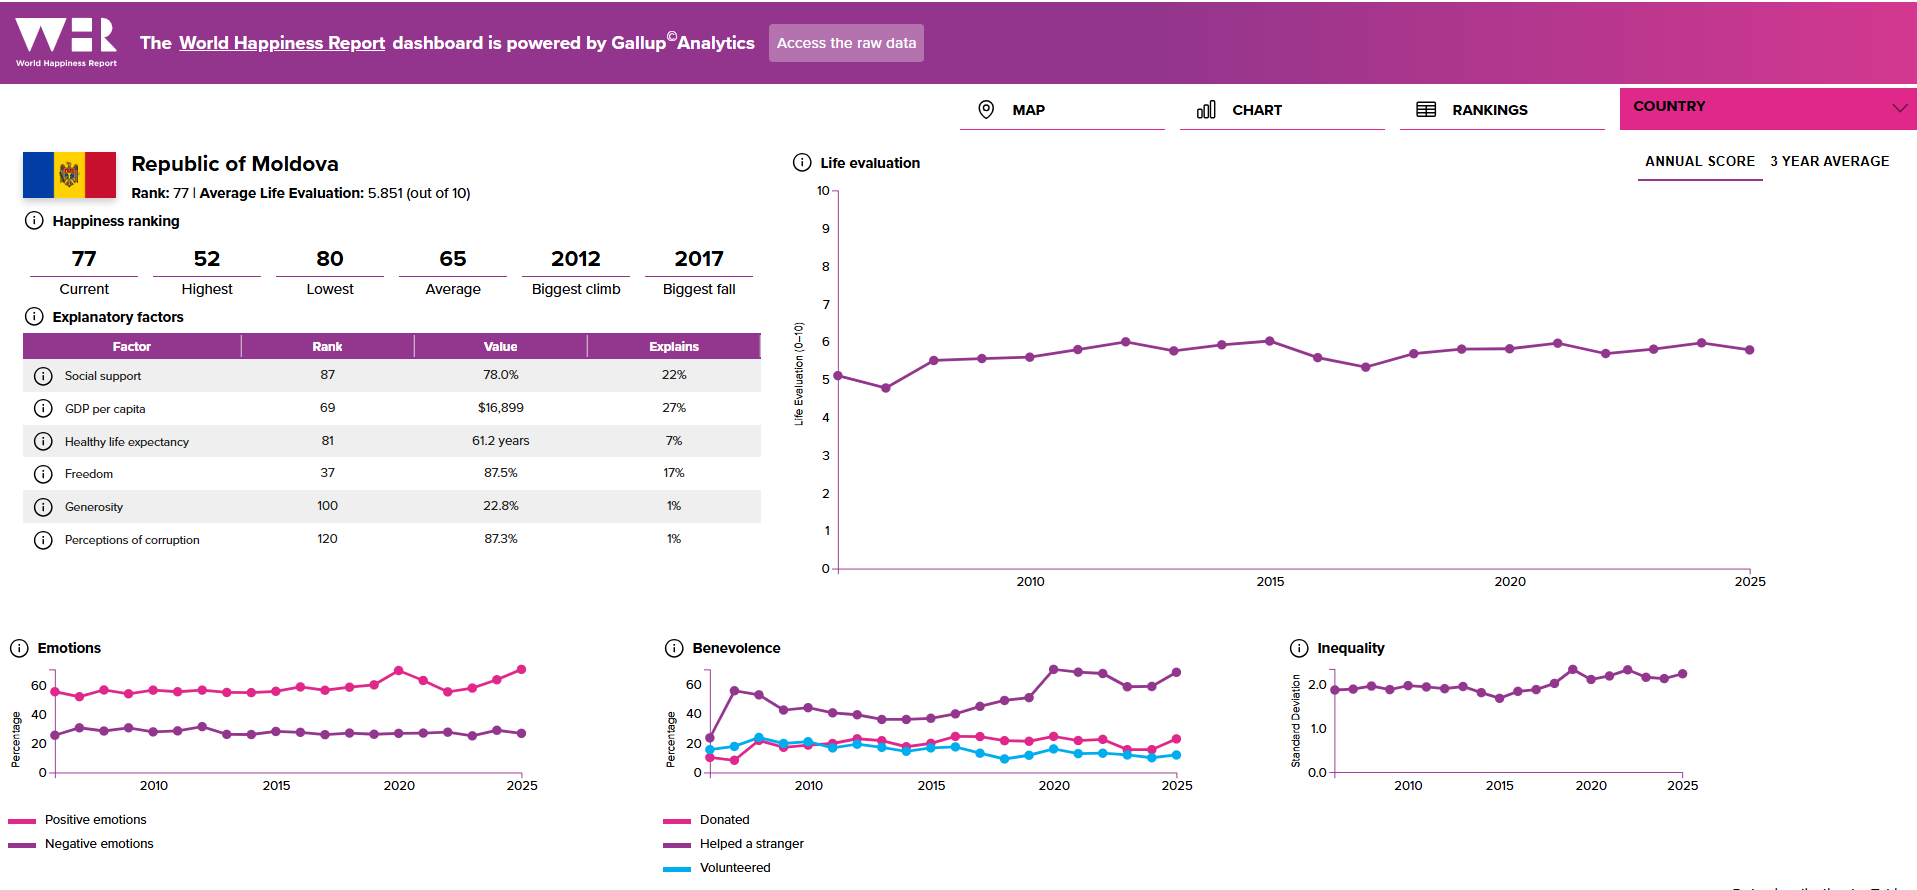Toggle Volunteered series in Benevolence legend
Screen dimensions: 1917x890
pos(734,868)
